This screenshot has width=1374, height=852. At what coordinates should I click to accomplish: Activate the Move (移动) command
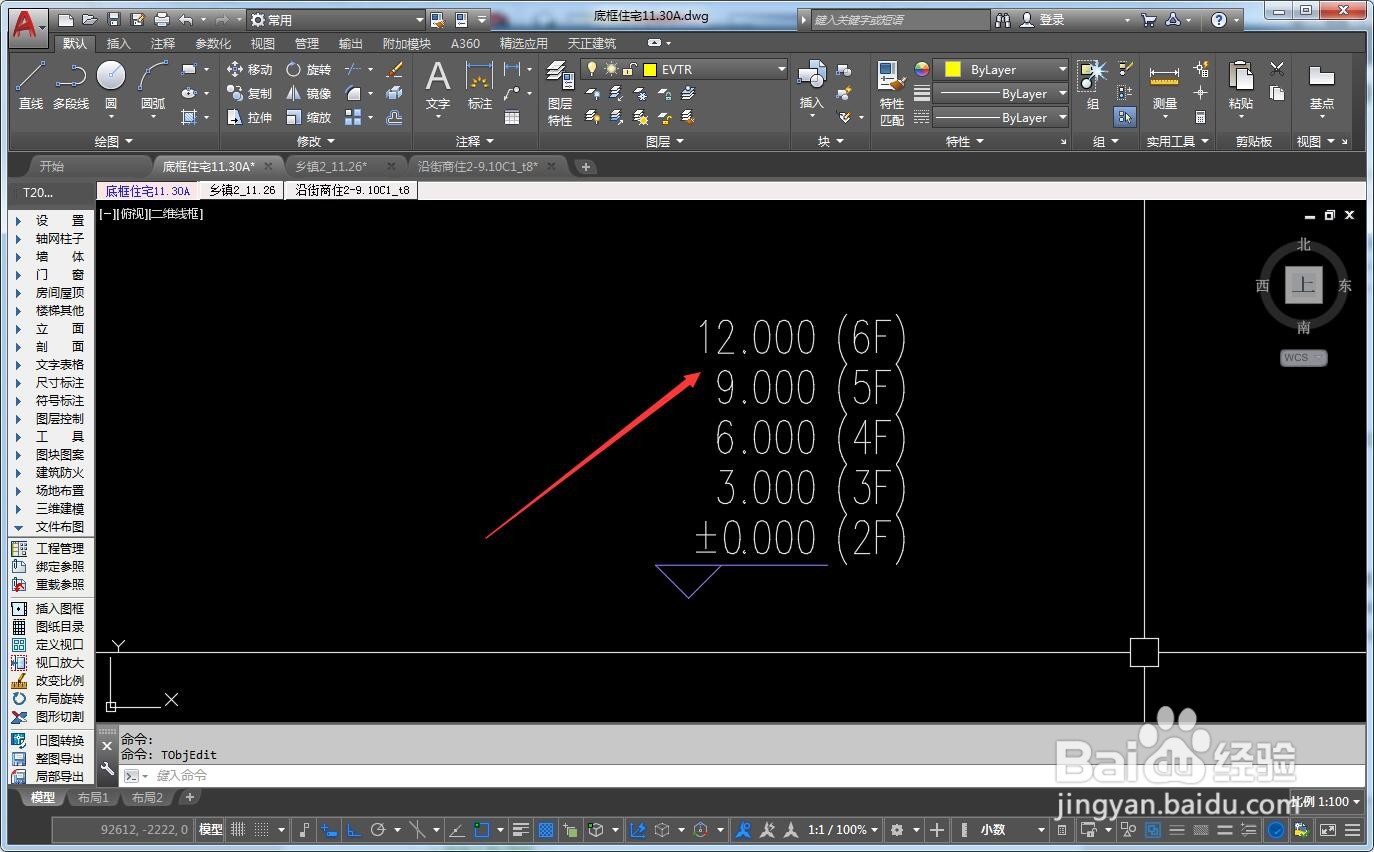(x=249, y=69)
